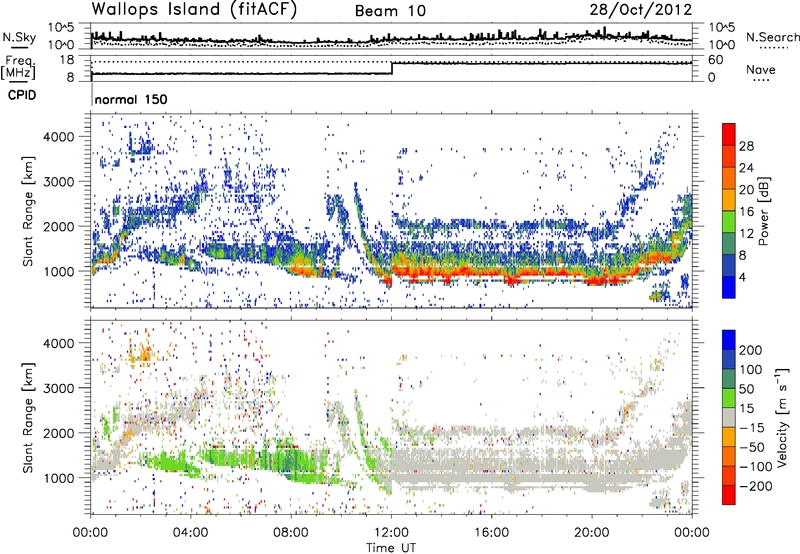Image resolution: width=800 pixels, height=554 pixels.
Task: Select the "16" power colorbar label
Action: click(x=746, y=212)
